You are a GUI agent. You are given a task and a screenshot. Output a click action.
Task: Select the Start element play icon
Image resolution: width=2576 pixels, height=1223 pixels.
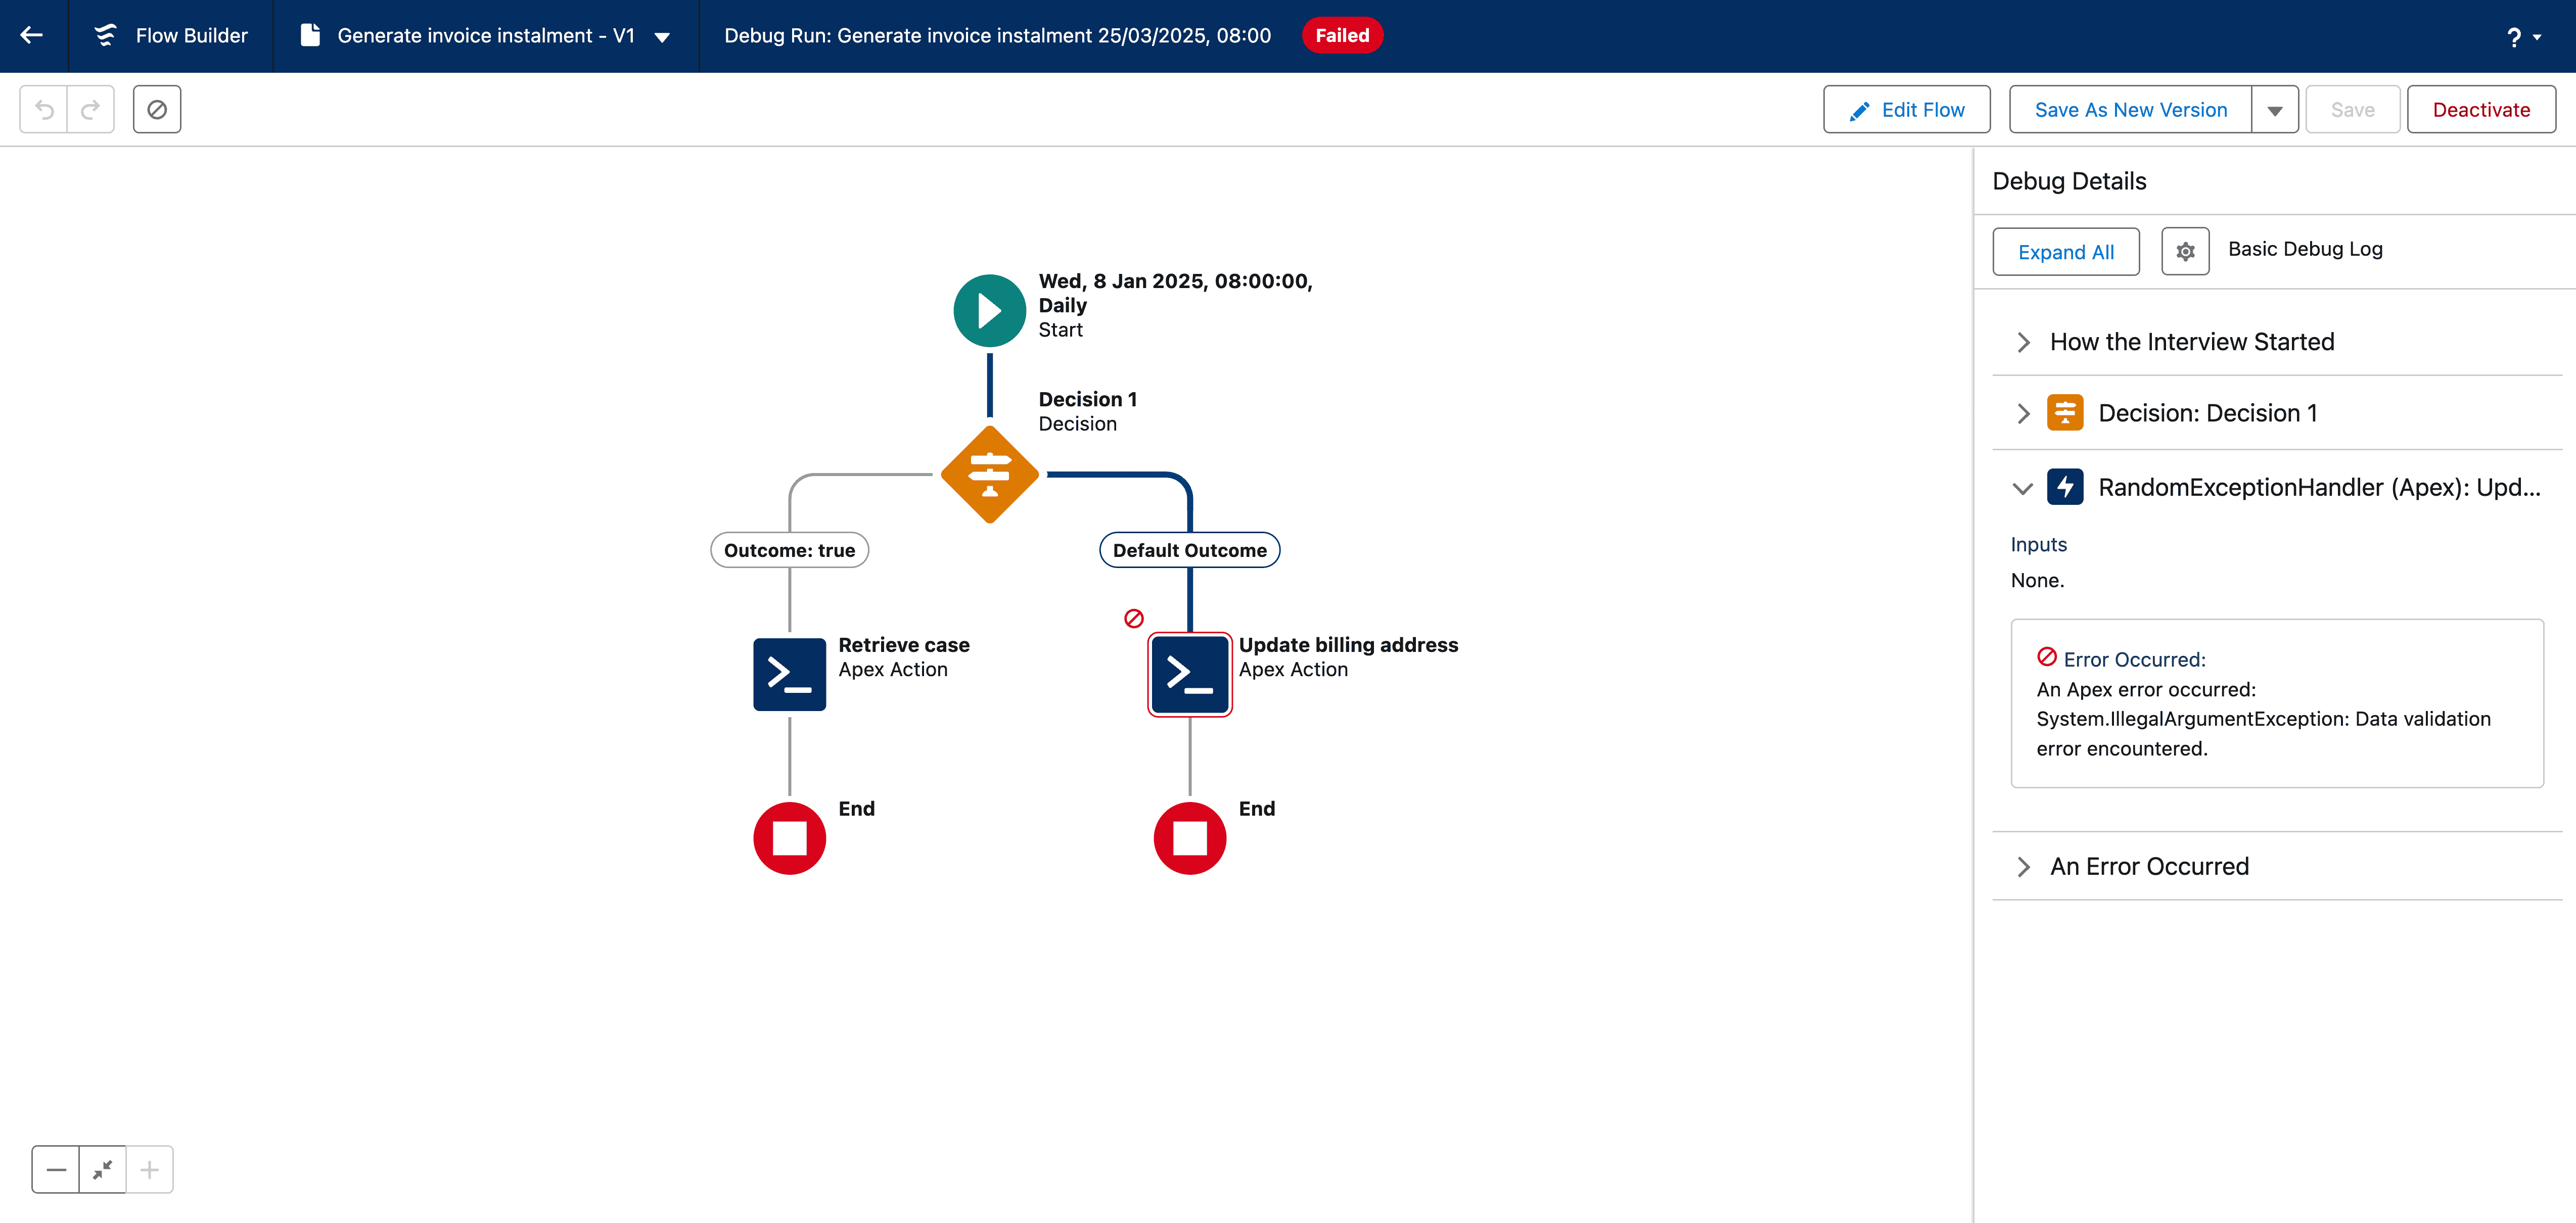pyautogui.click(x=989, y=311)
